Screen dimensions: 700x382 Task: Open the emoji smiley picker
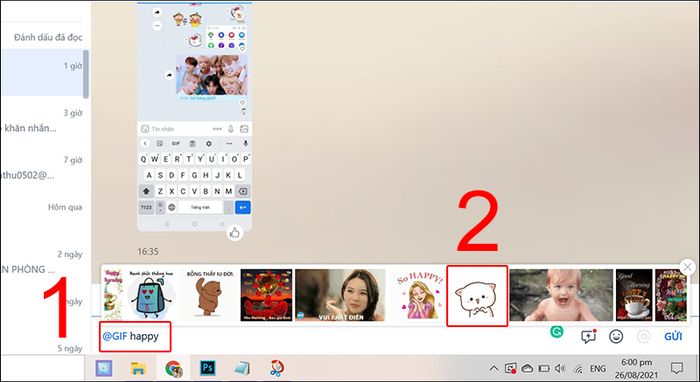(616, 336)
